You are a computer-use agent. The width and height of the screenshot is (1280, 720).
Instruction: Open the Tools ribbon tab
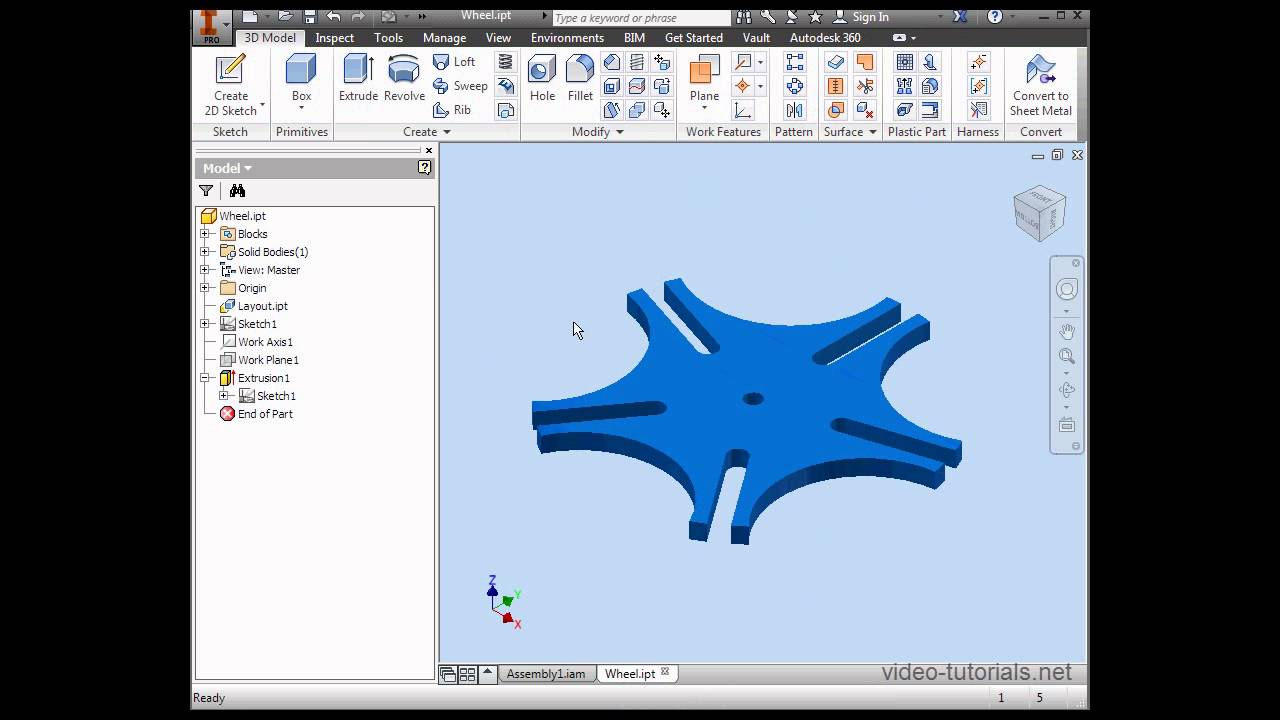click(x=389, y=38)
